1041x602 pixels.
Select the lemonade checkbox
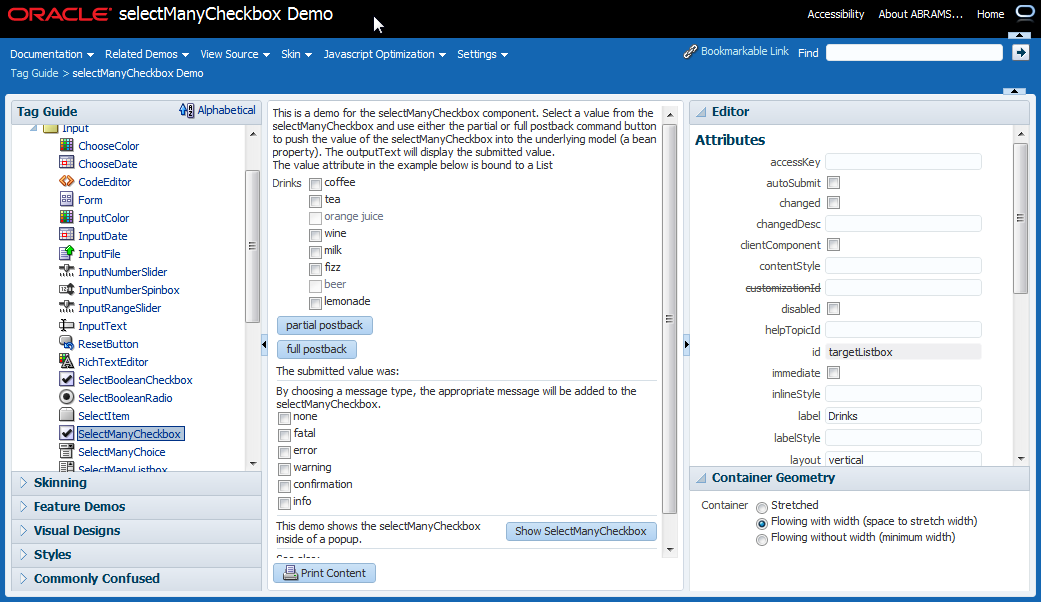tap(315, 303)
